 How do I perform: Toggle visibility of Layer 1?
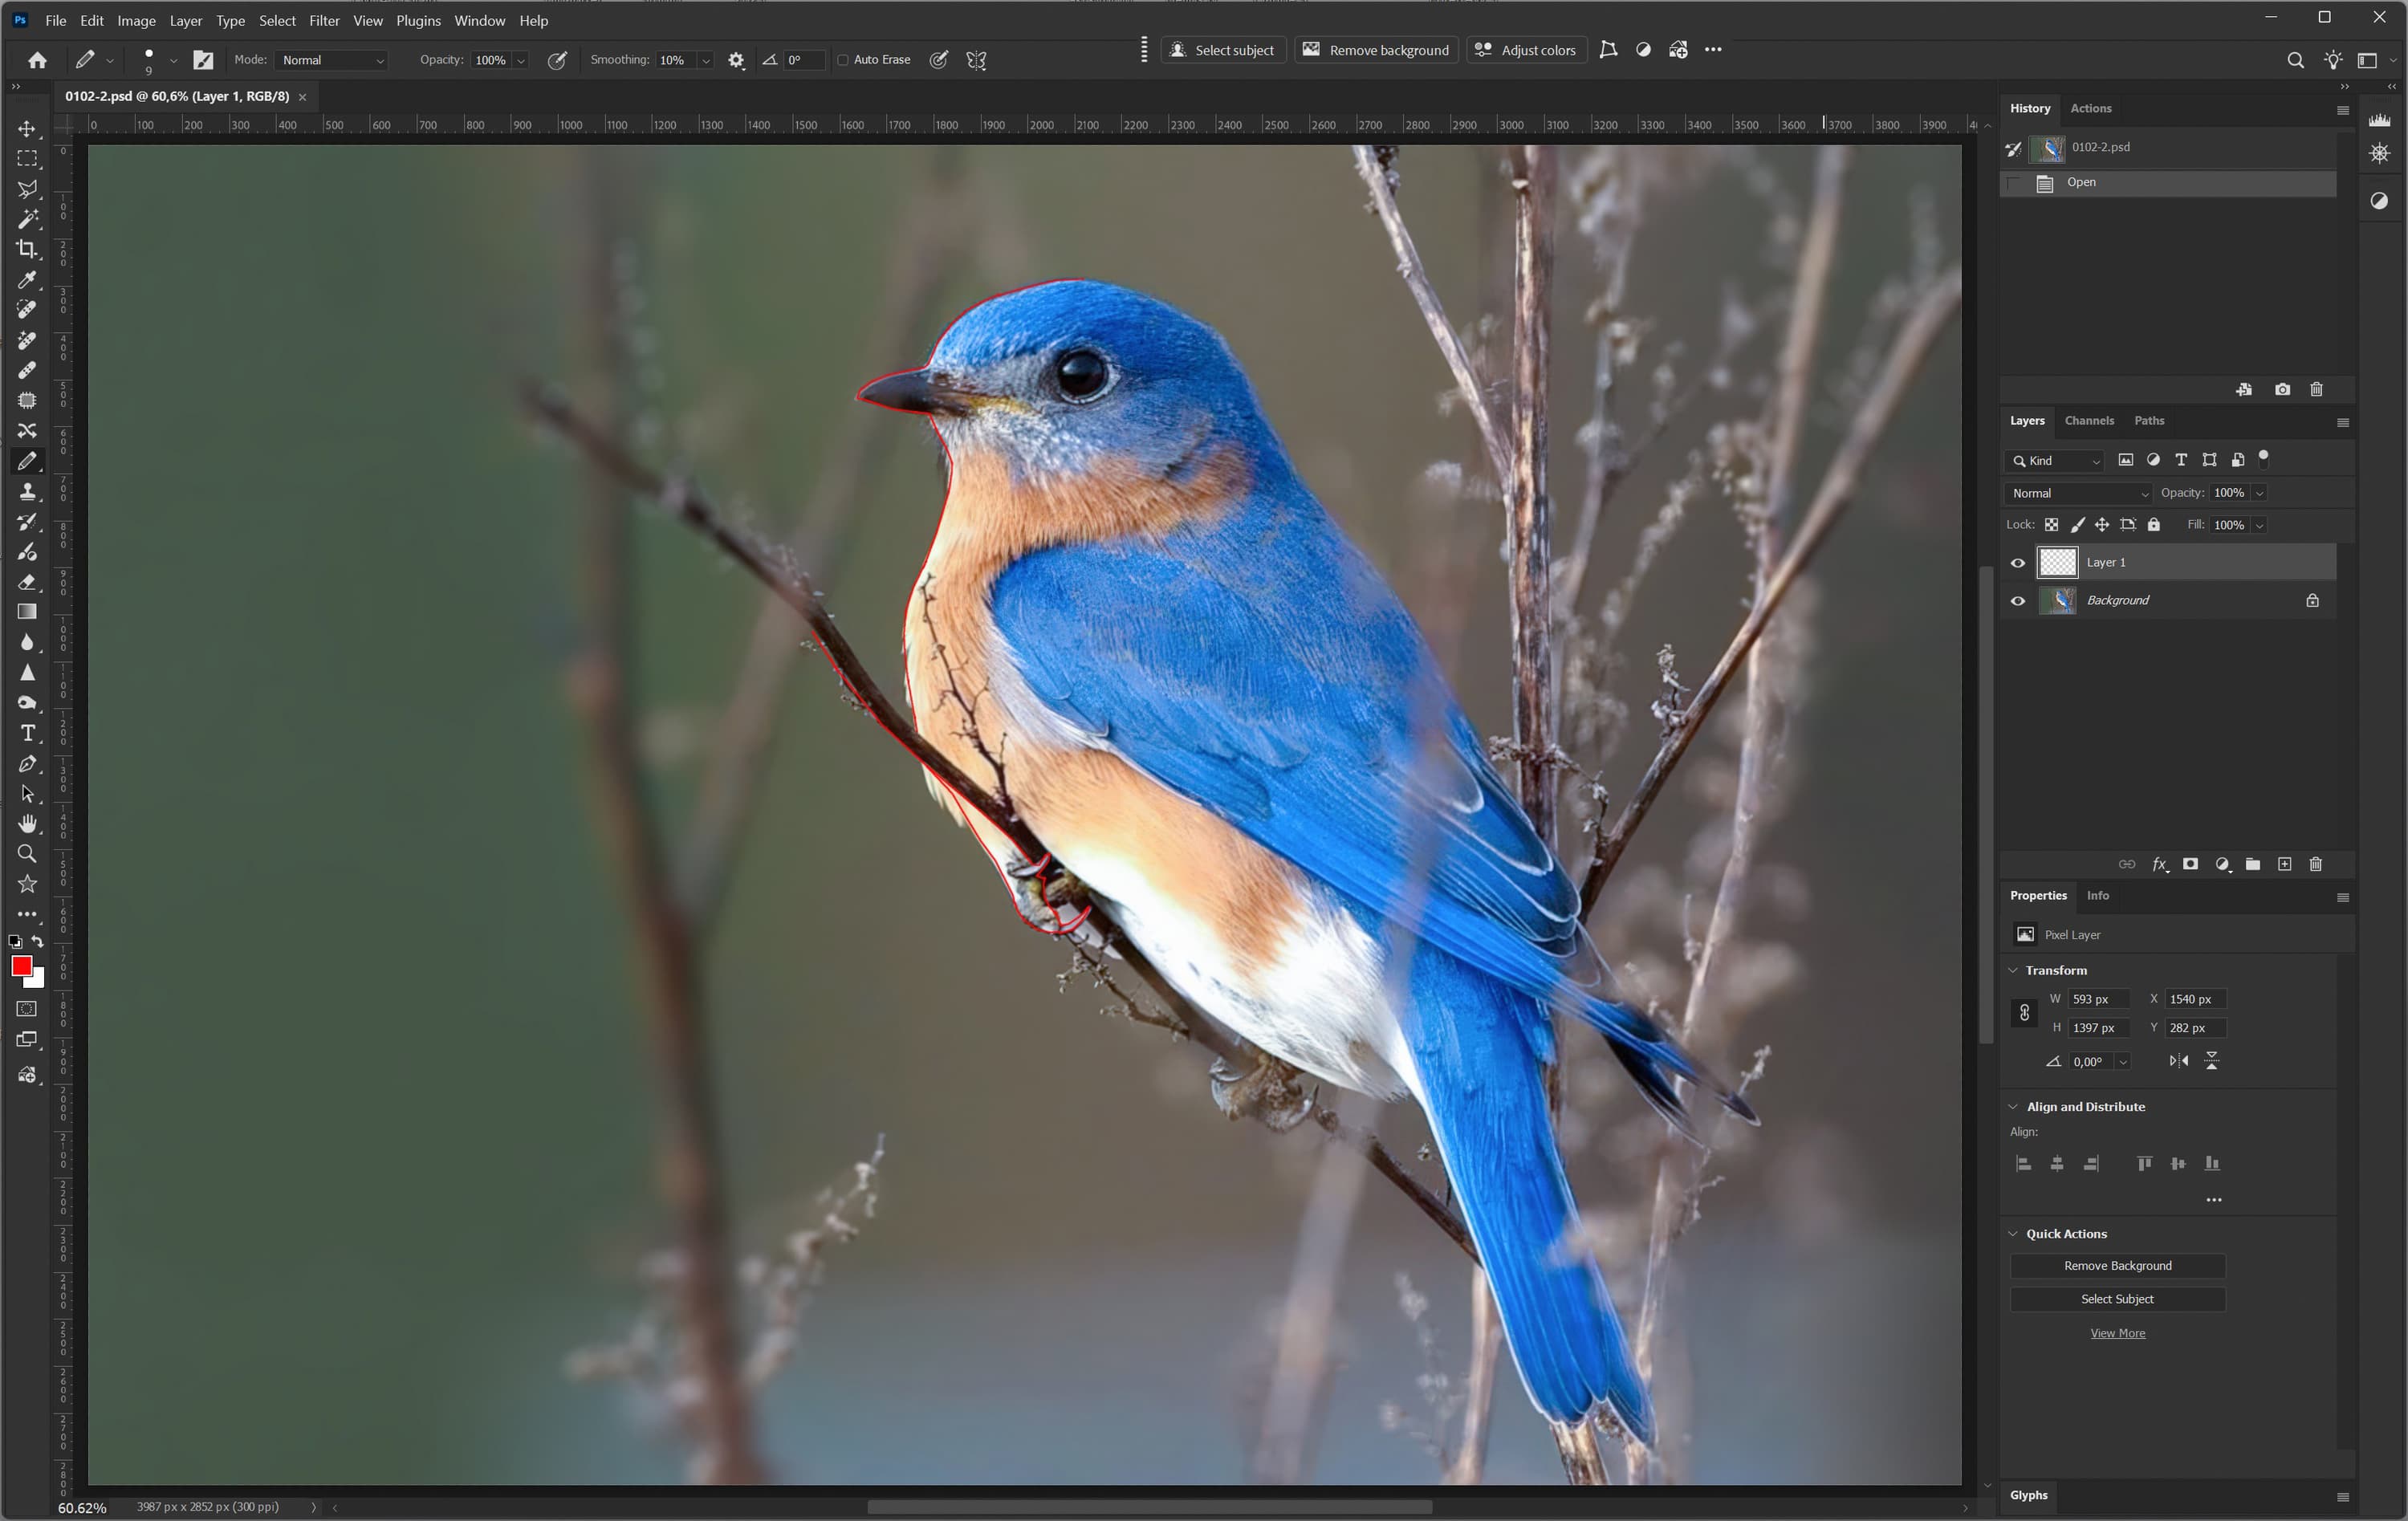pyautogui.click(x=2018, y=563)
